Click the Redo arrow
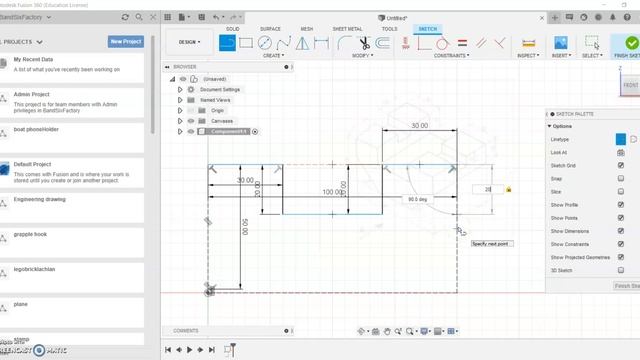640x360 pixels. tap(233, 17)
